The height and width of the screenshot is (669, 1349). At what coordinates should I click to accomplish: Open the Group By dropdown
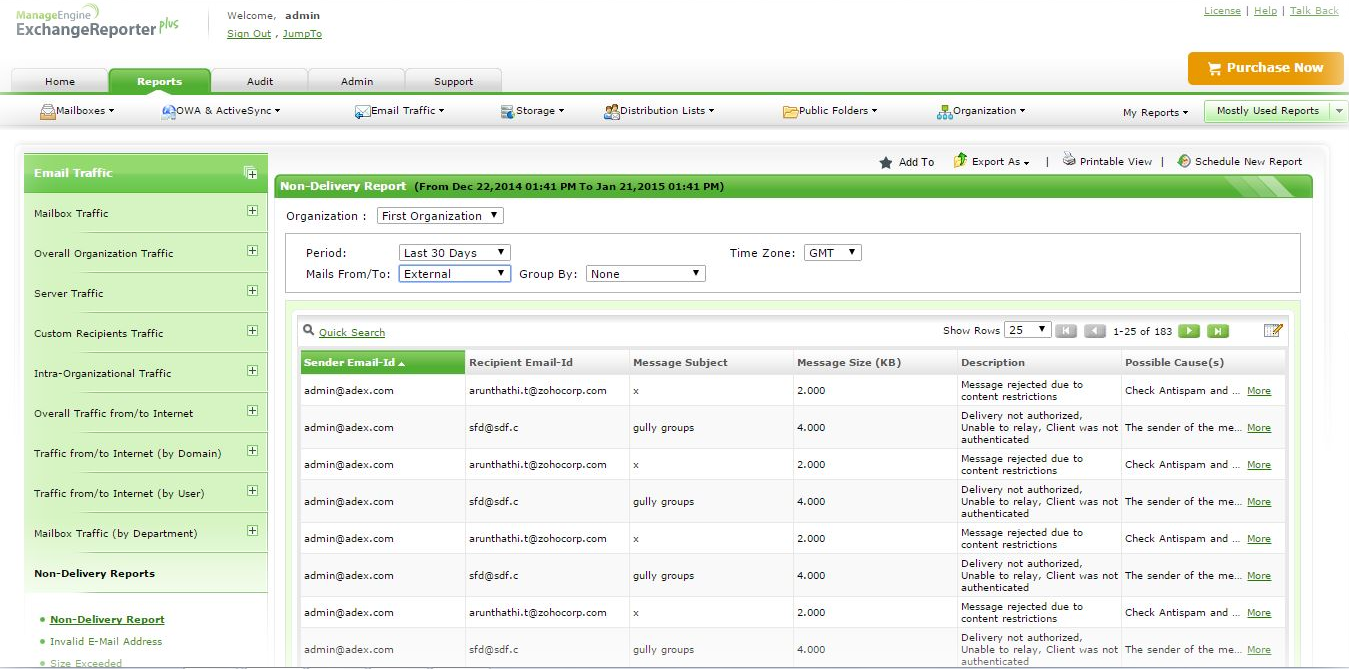pos(645,274)
